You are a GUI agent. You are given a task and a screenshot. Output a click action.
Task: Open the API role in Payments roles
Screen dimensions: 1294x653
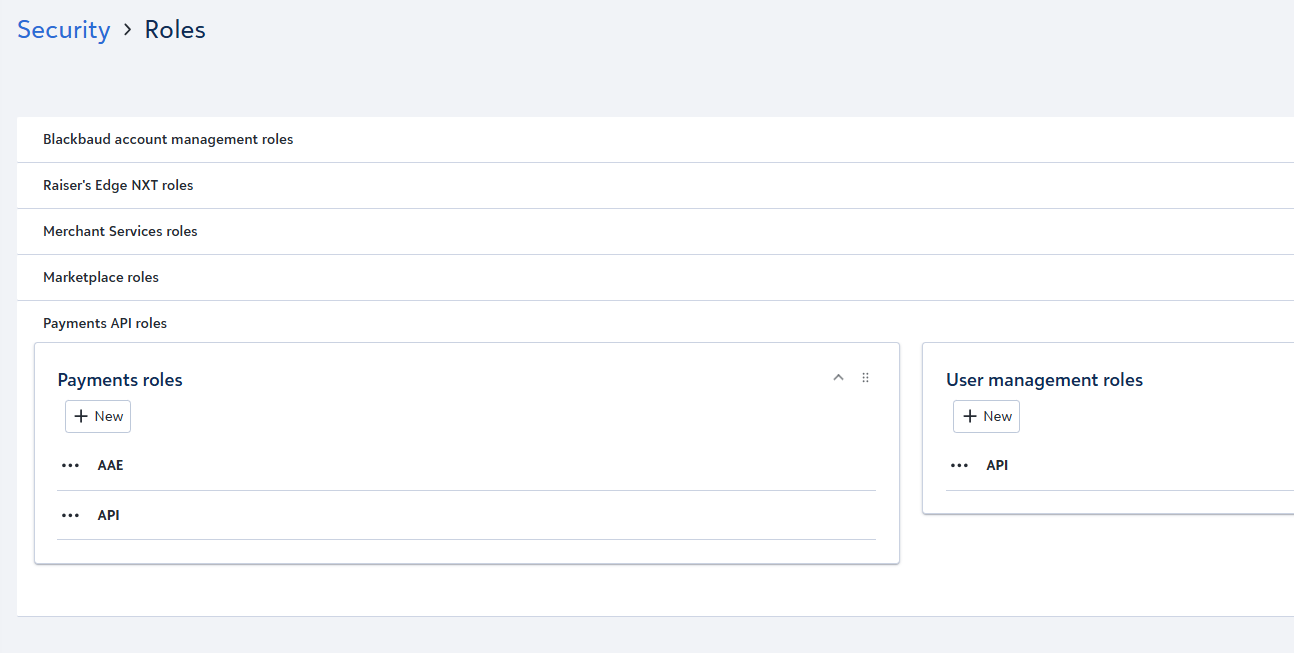(x=109, y=516)
